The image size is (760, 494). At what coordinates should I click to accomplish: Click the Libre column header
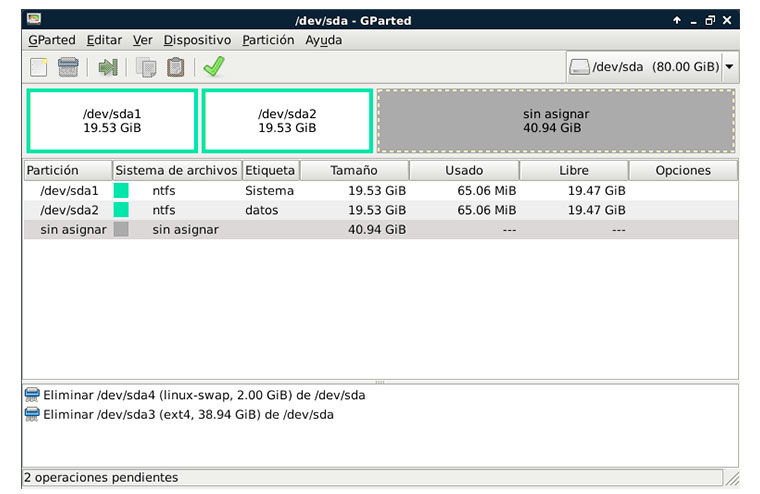(x=574, y=170)
